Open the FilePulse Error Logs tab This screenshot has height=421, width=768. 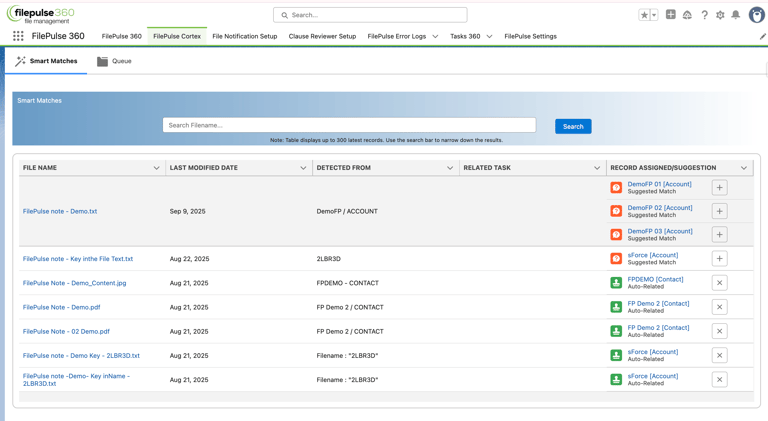[x=397, y=36]
